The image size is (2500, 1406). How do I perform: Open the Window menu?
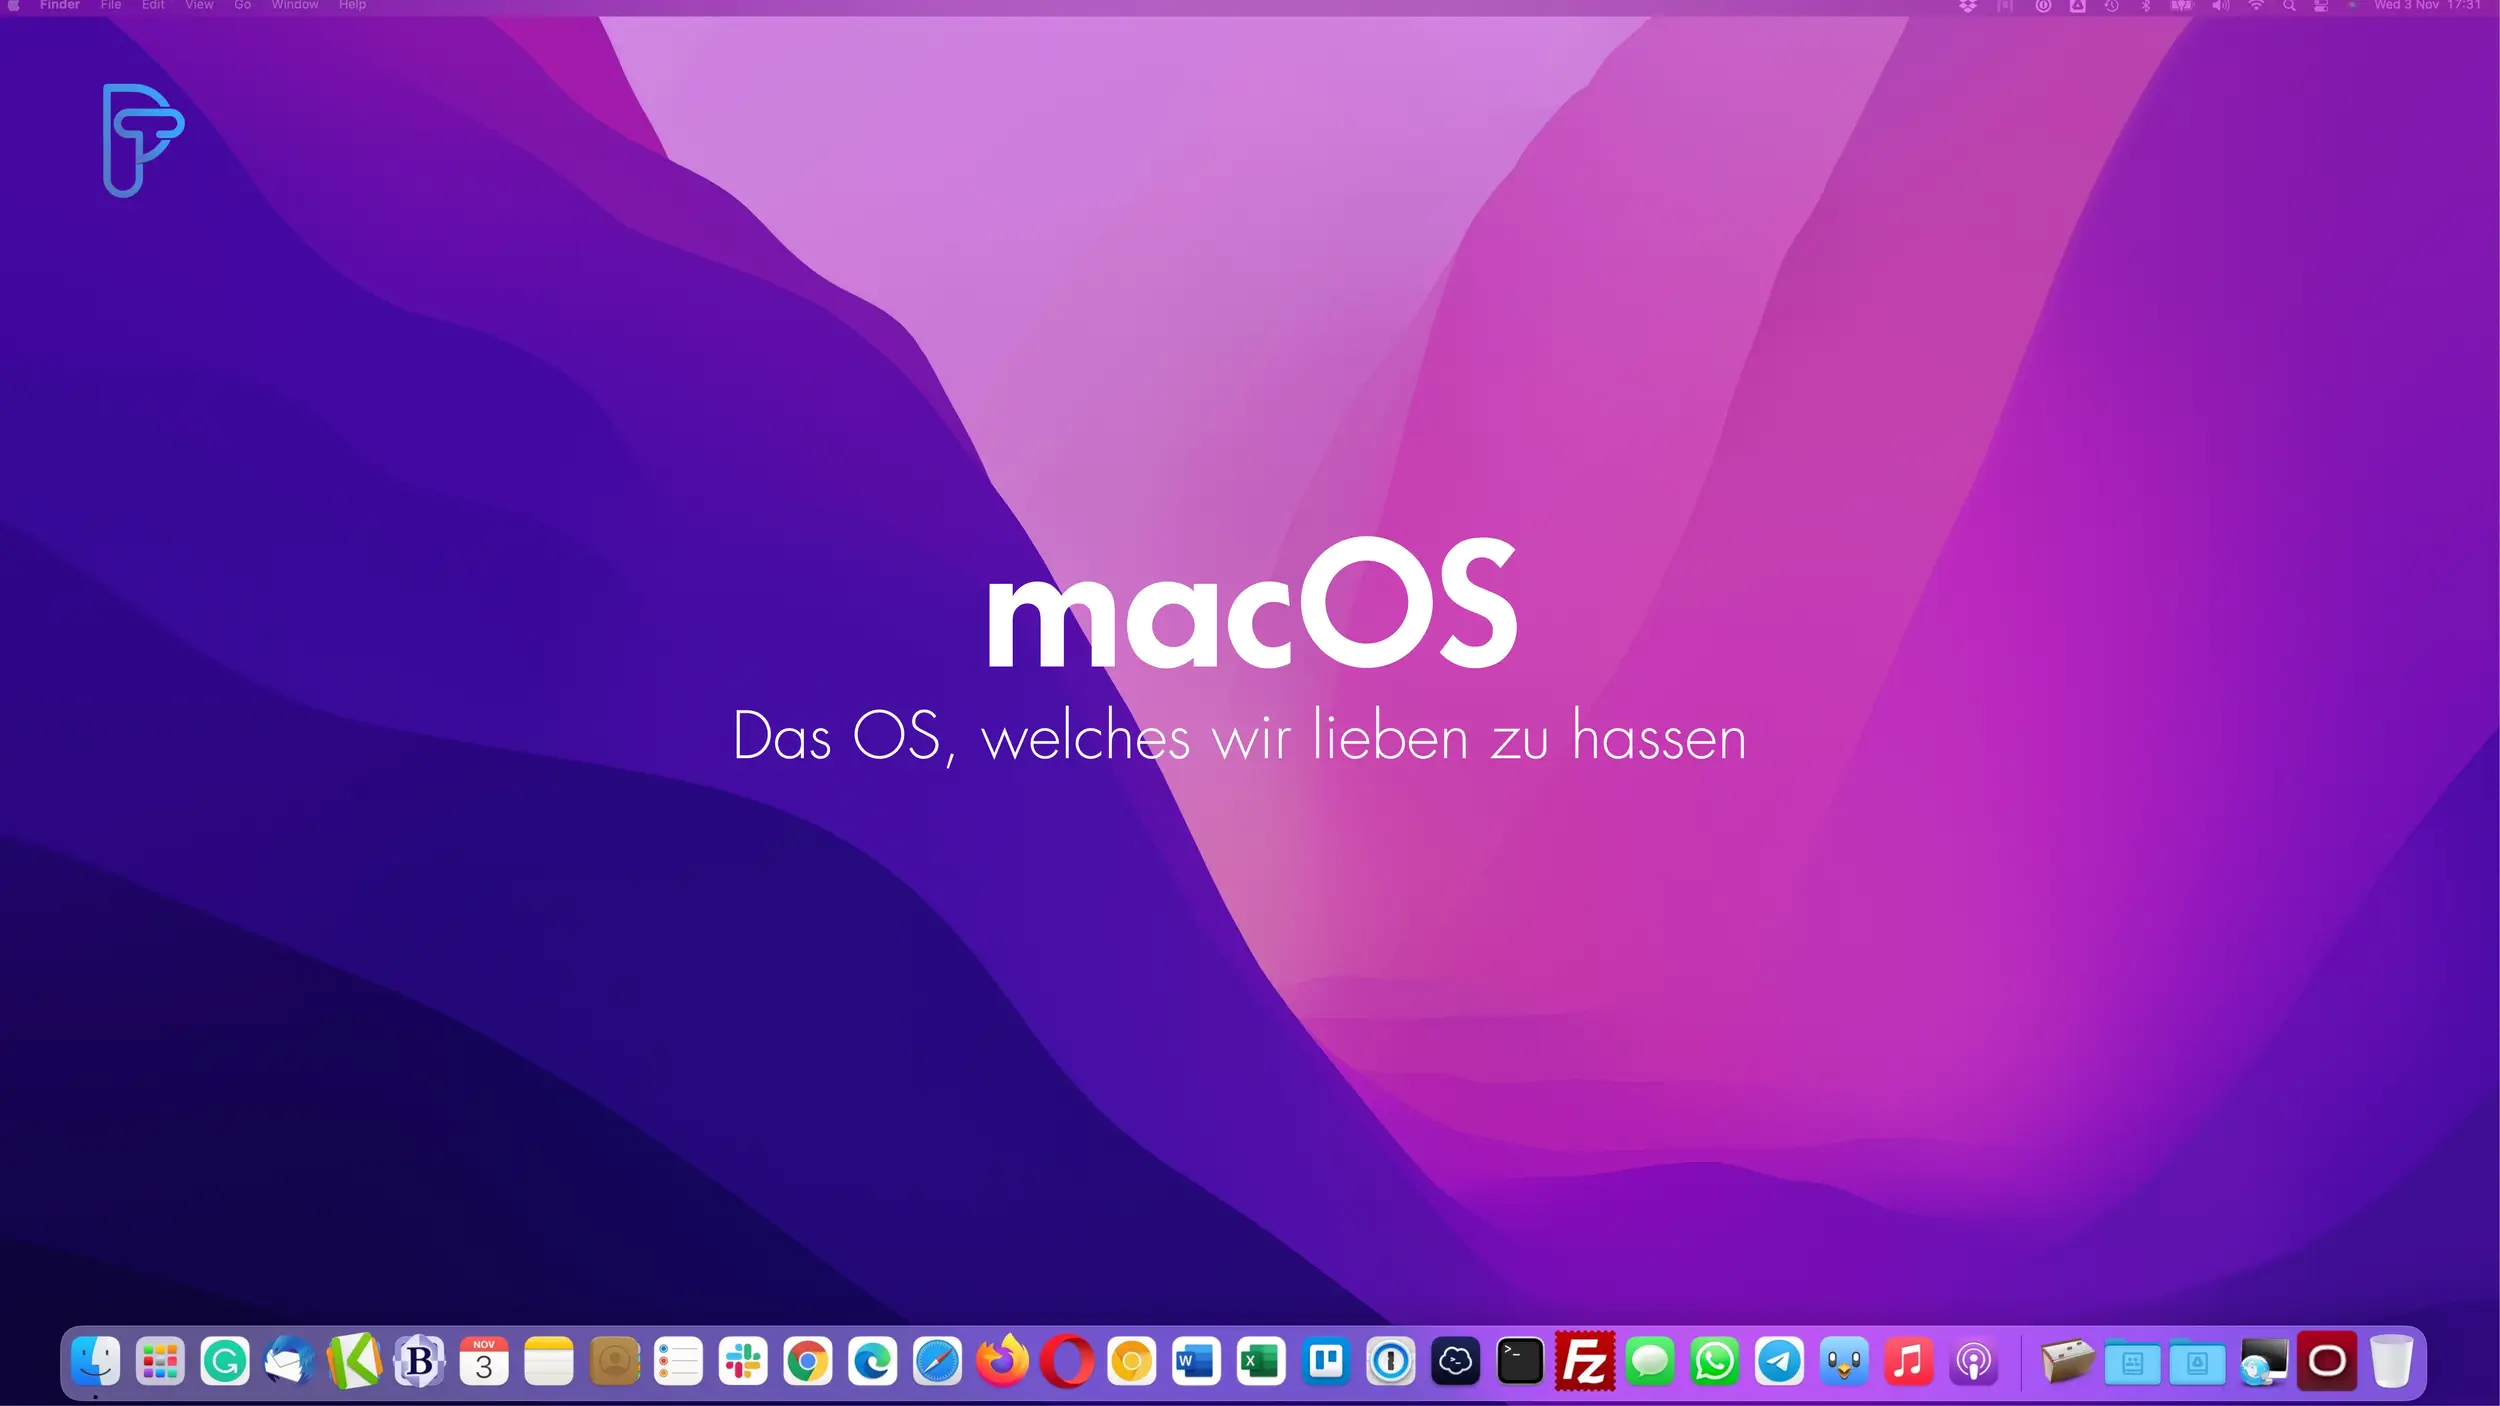[x=295, y=5]
